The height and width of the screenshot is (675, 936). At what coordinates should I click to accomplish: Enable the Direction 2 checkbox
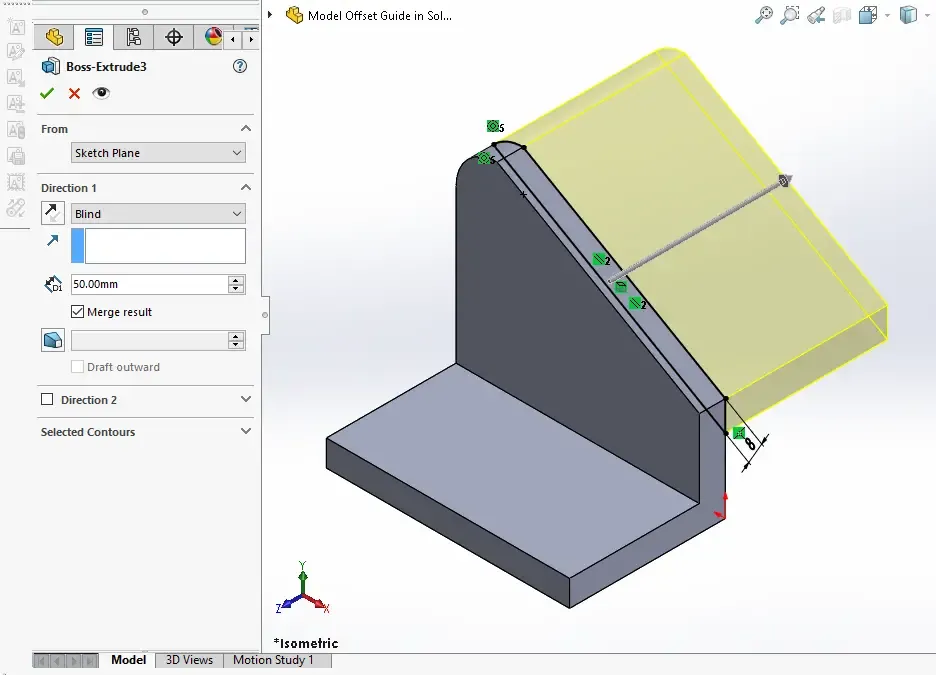point(47,400)
